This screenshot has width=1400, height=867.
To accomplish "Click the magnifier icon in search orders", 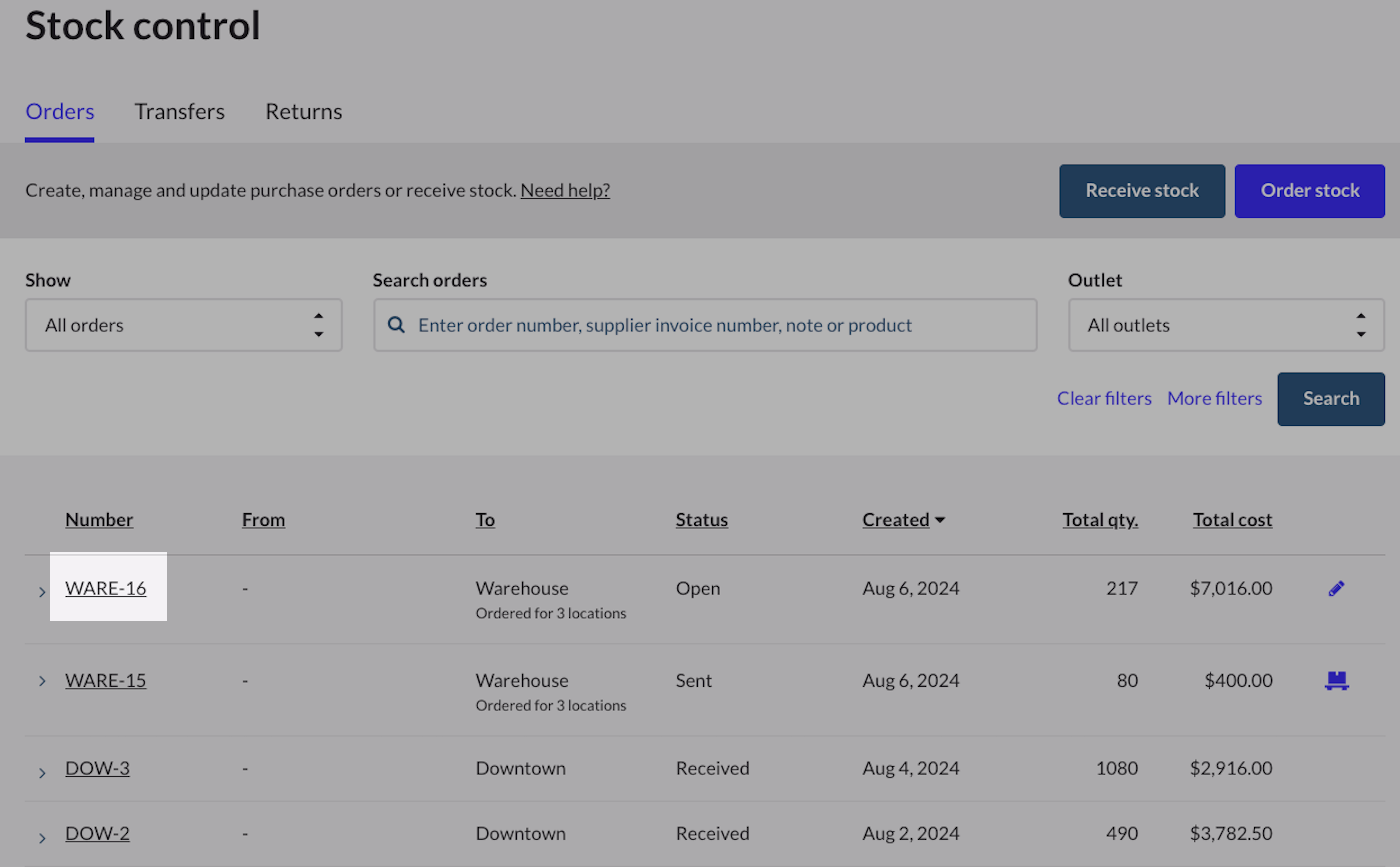I will tap(396, 325).
